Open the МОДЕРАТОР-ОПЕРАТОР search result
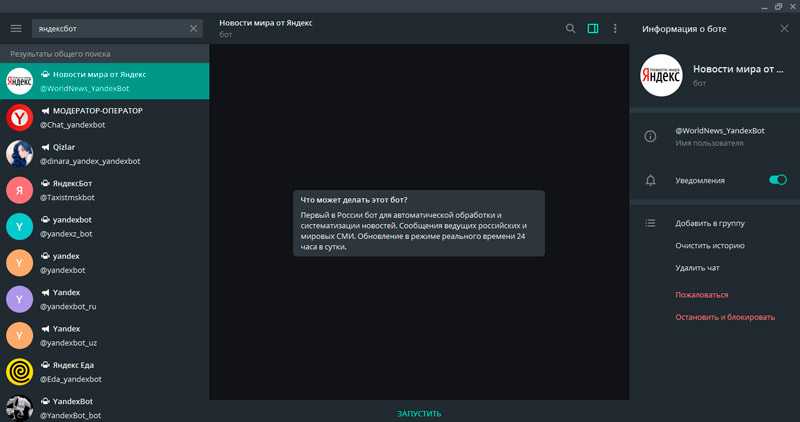 105,117
